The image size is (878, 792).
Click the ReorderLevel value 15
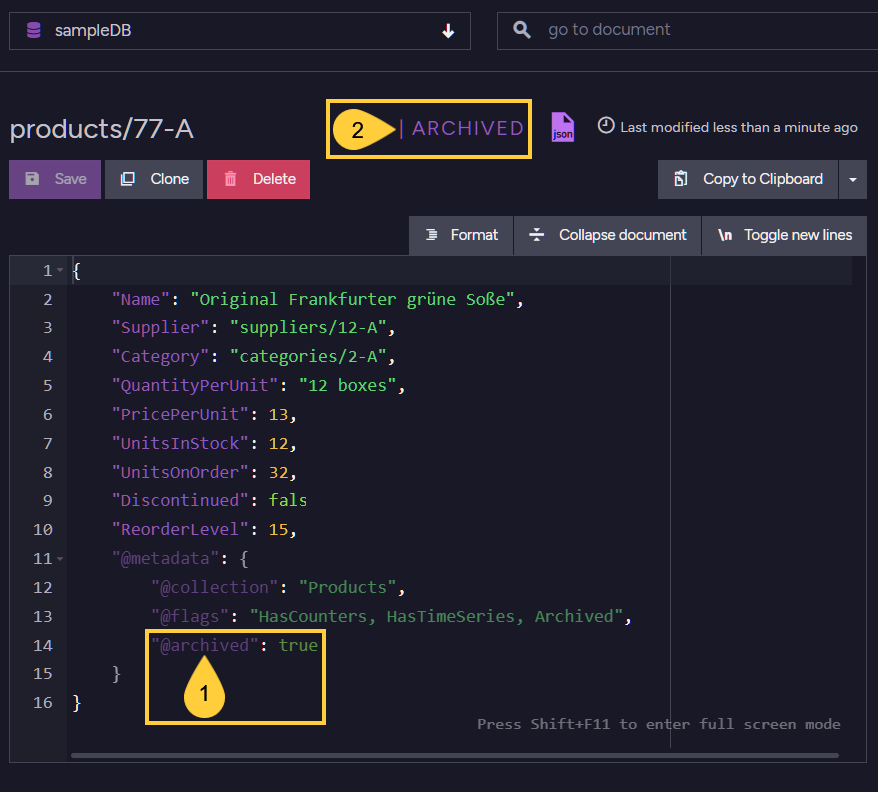pyautogui.click(x=278, y=529)
